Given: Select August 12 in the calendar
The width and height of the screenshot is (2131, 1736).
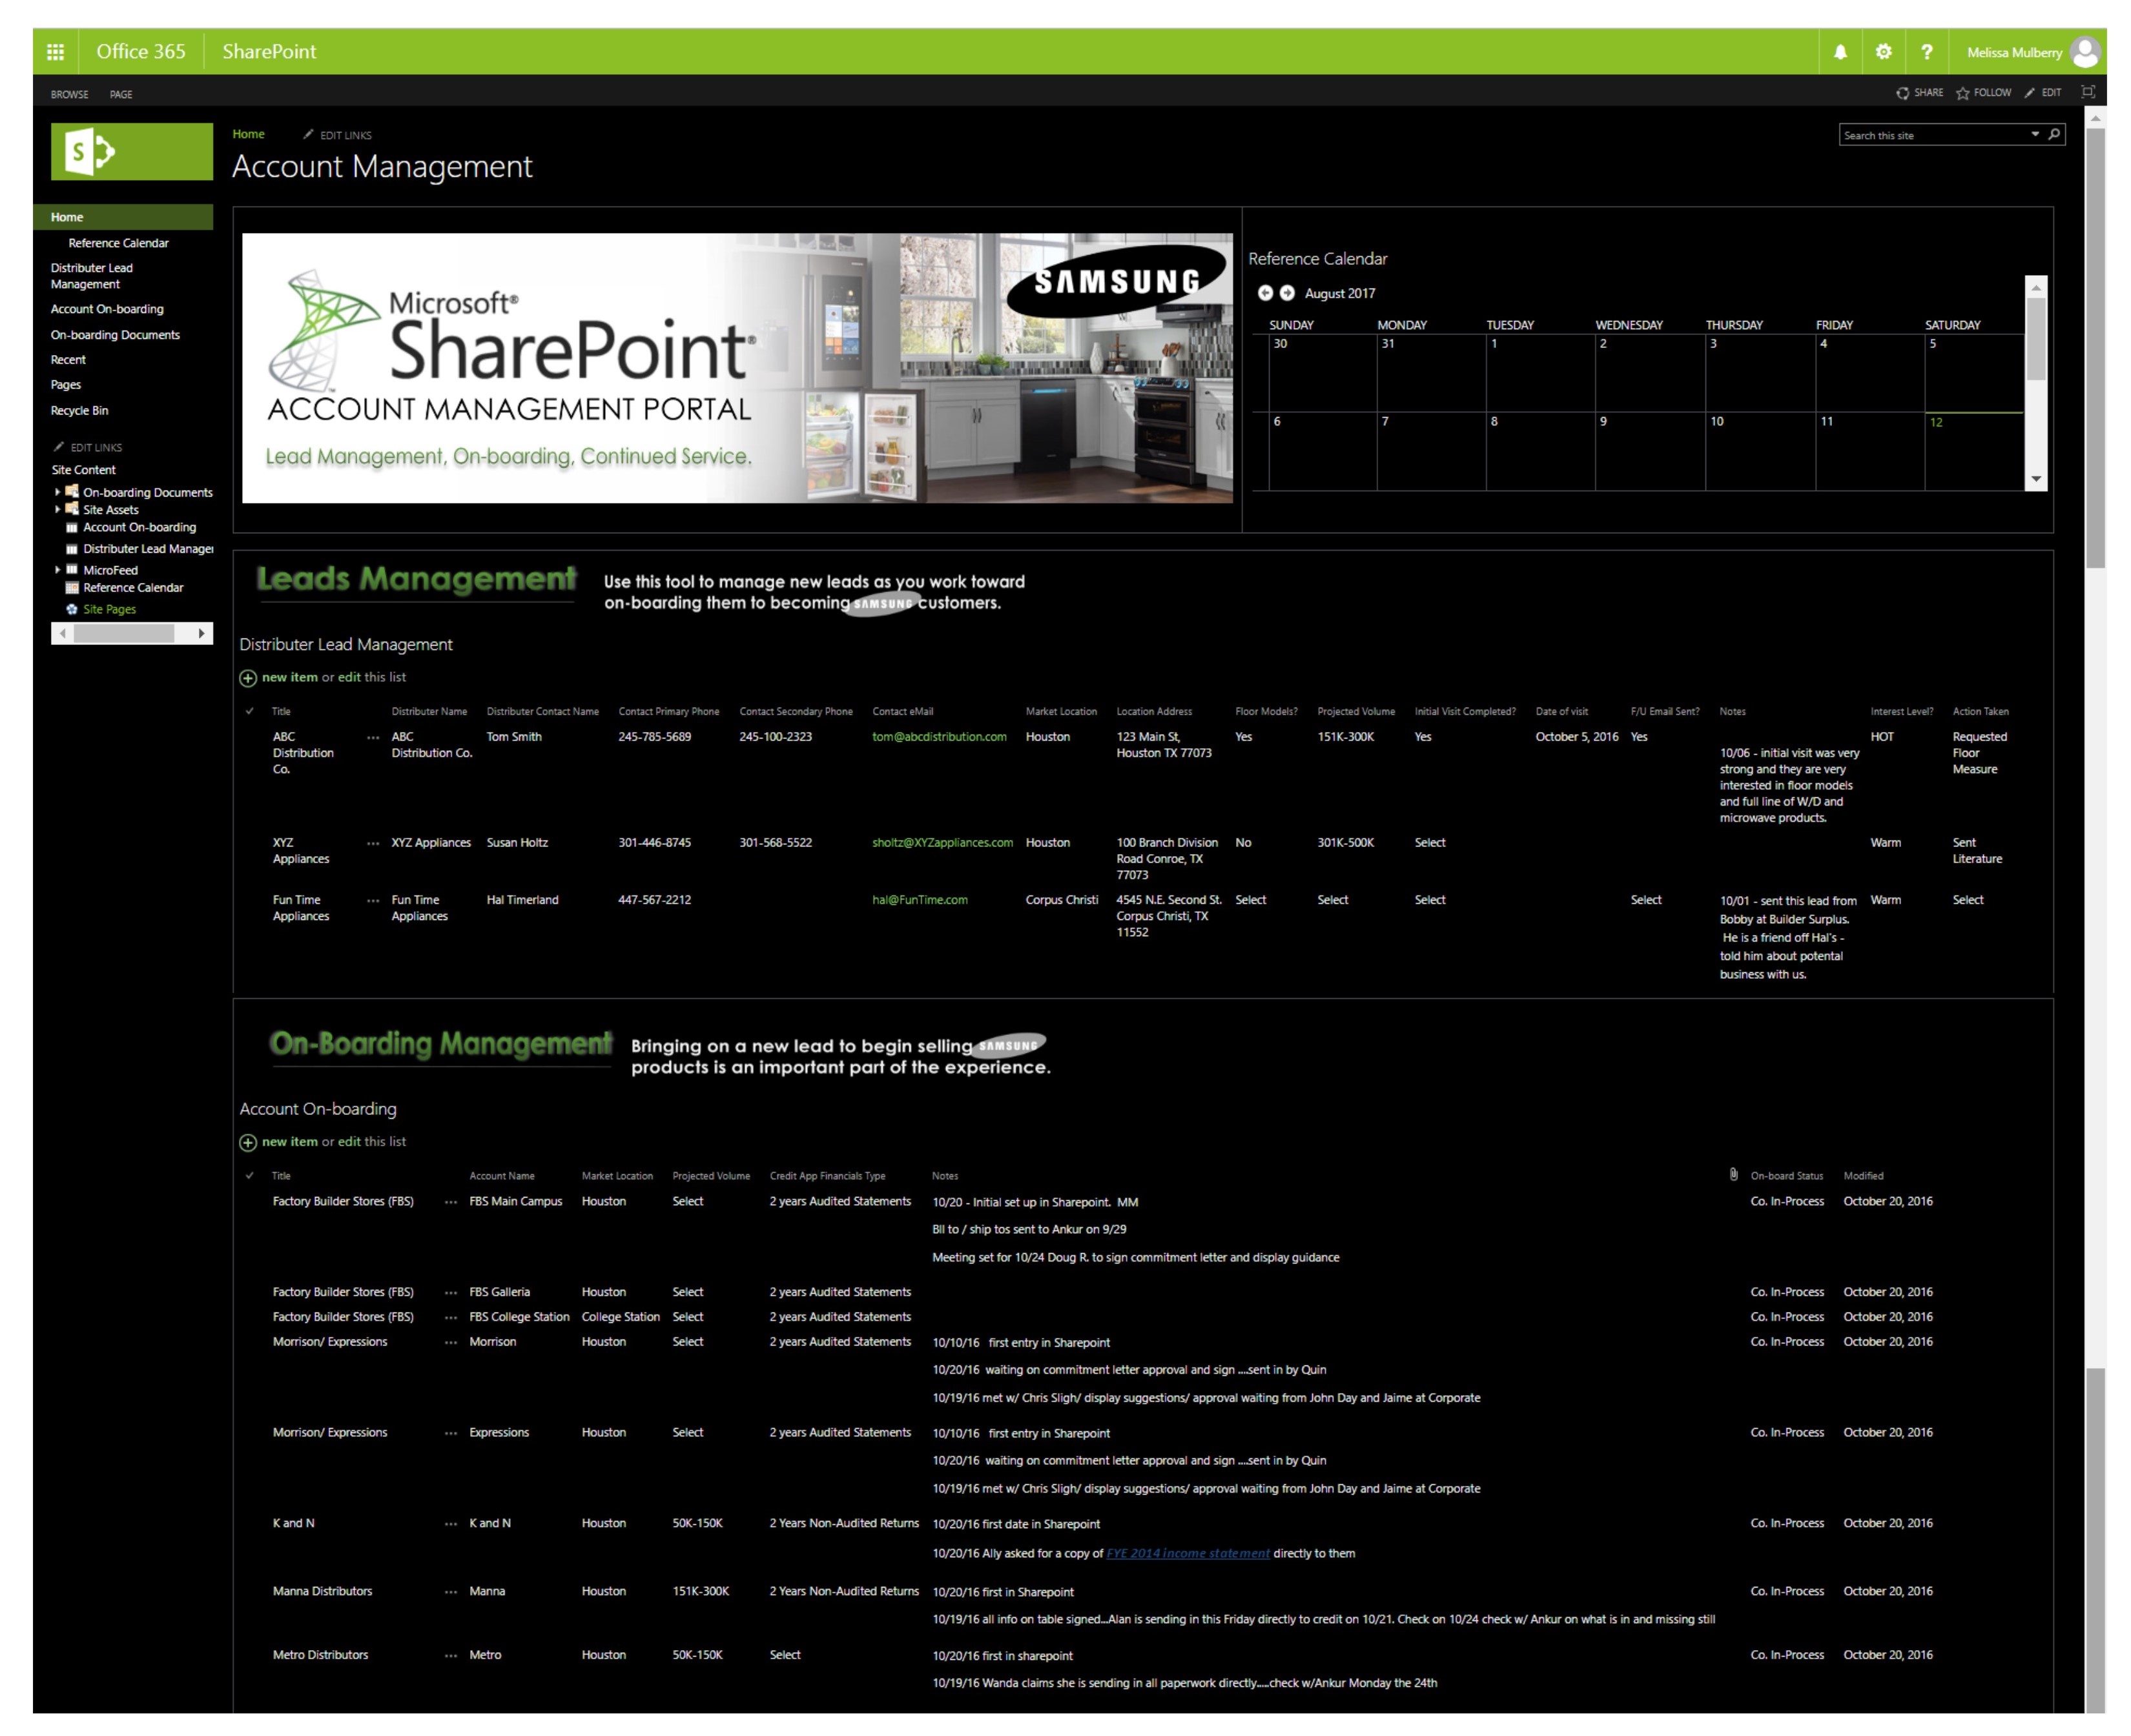Looking at the screenshot, I should pyautogui.click(x=1974, y=451).
